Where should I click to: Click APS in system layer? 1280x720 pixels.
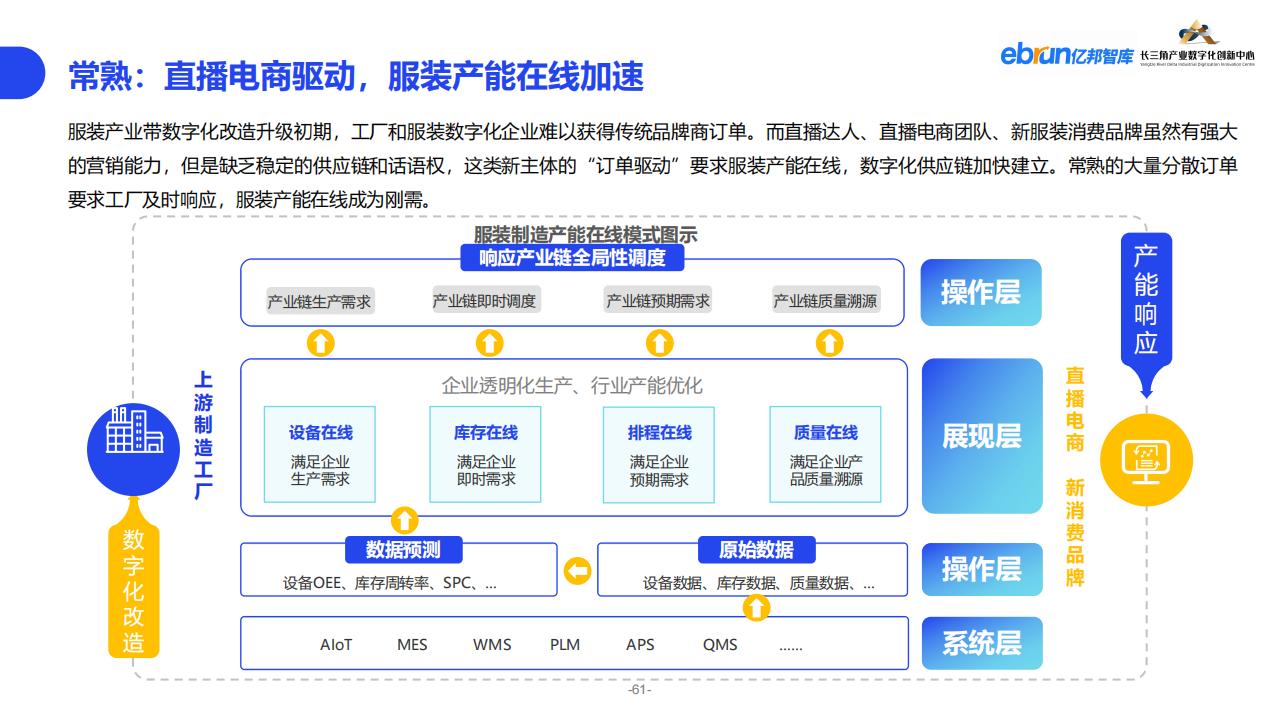pos(640,645)
